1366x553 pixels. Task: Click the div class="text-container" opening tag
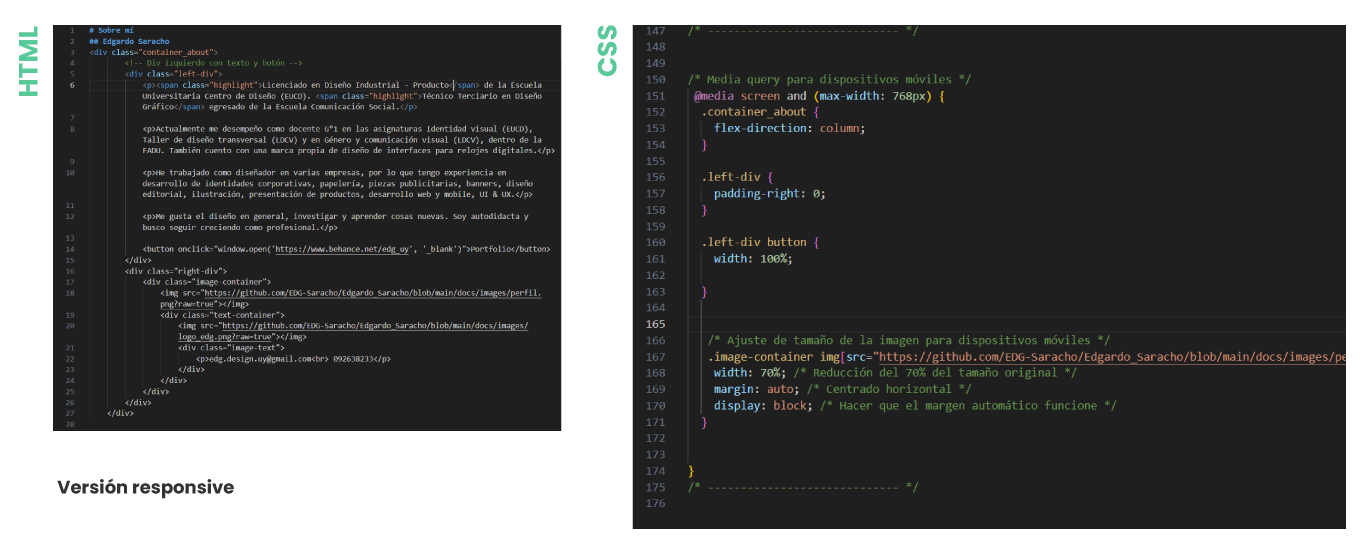(x=222, y=314)
